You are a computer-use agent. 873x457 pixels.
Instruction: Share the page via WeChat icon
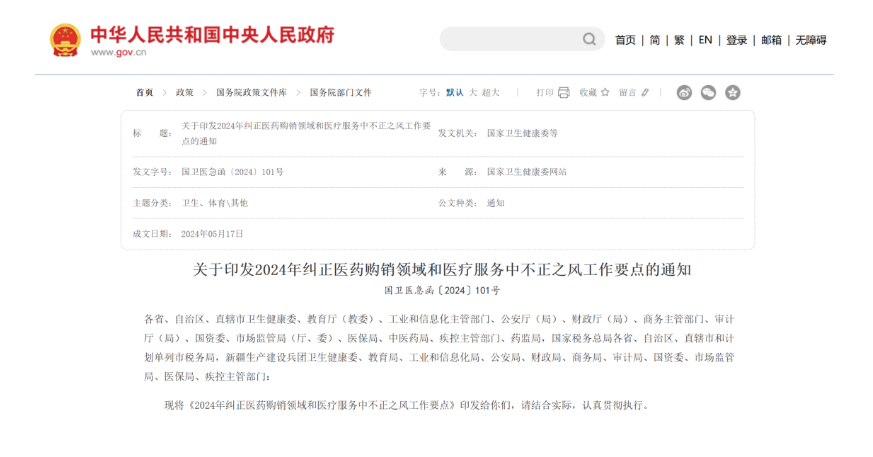point(708,92)
